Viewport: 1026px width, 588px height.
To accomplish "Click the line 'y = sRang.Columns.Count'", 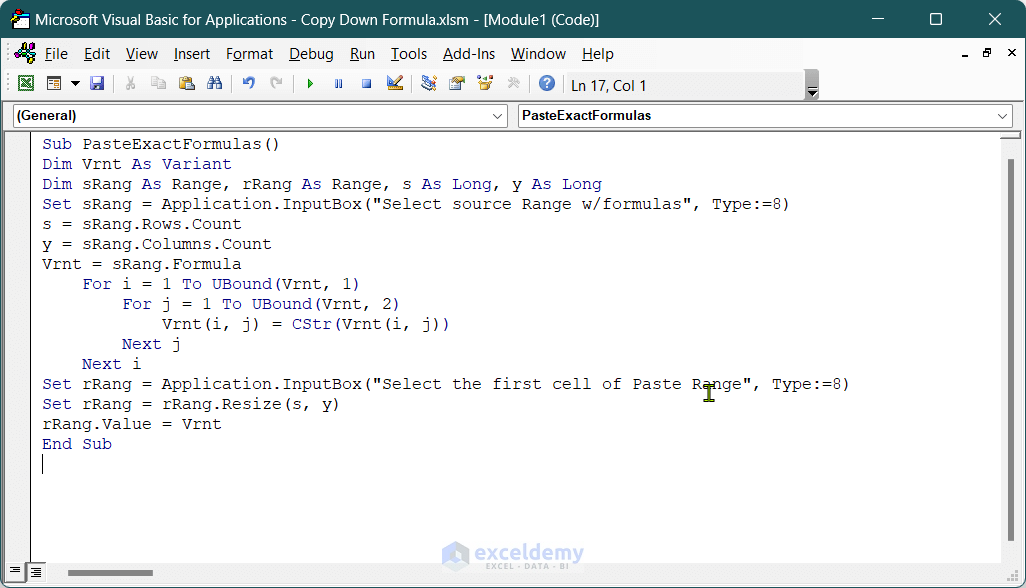I will [x=157, y=244].
